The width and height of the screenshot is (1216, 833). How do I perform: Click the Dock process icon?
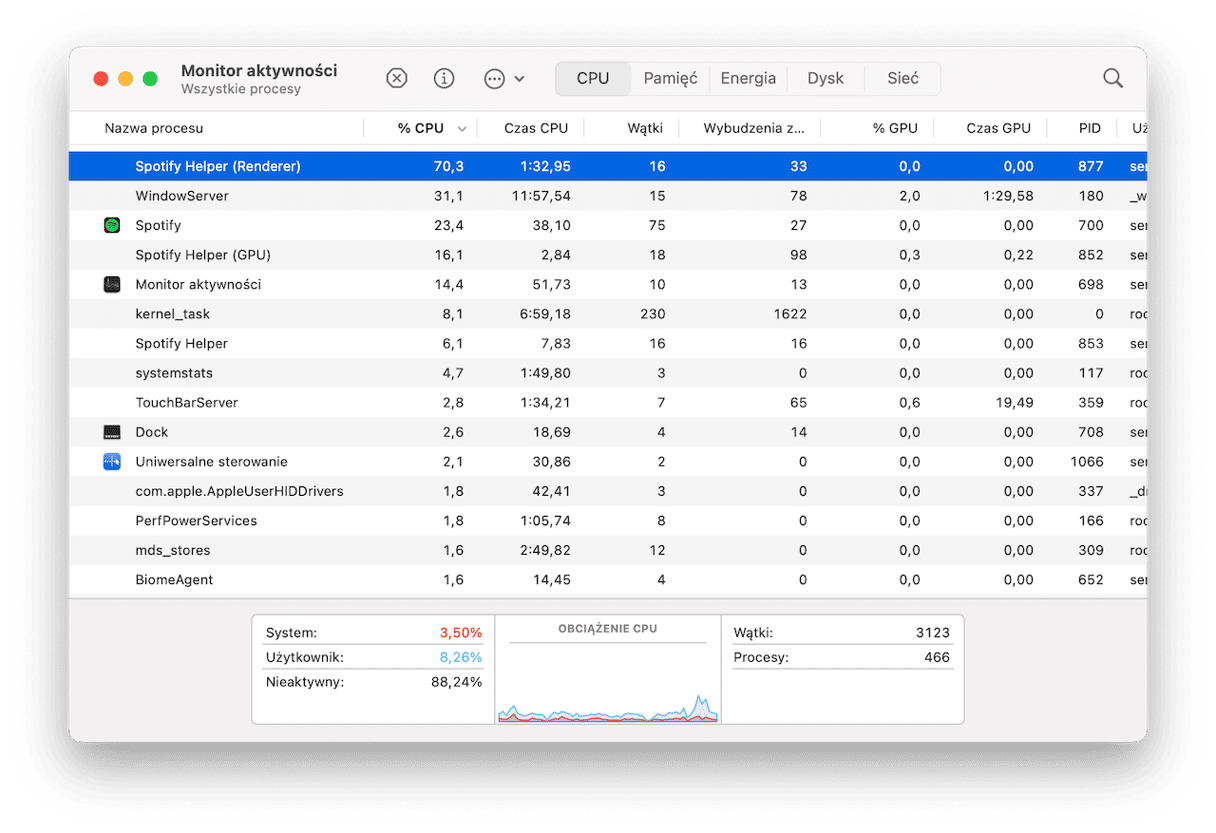112,433
